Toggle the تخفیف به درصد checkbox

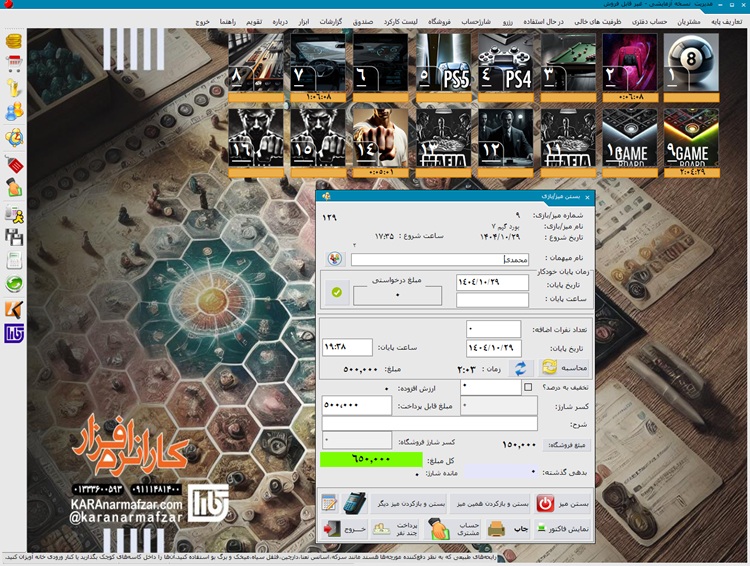tap(528, 387)
